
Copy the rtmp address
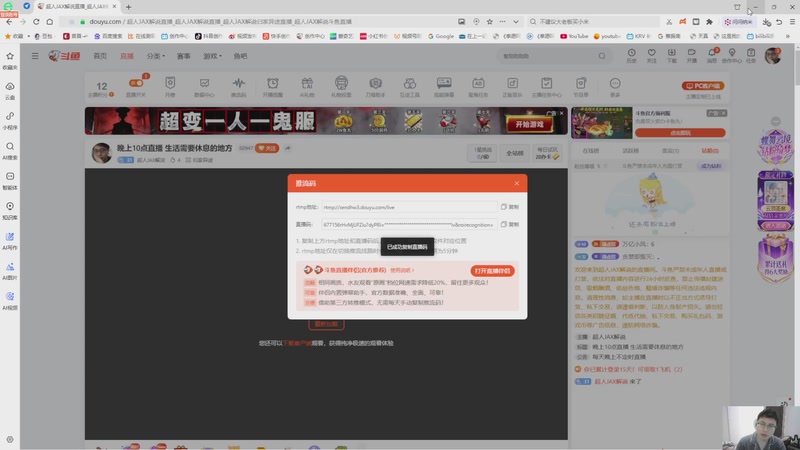tap(510, 207)
